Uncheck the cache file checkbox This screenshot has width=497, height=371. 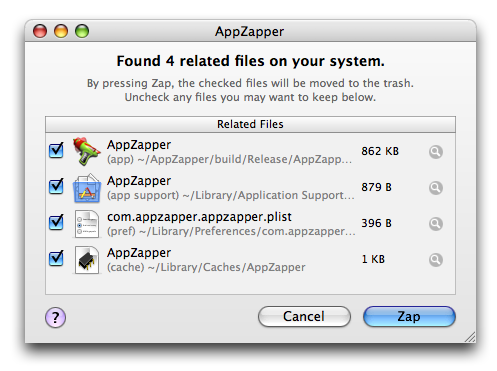(x=56, y=258)
